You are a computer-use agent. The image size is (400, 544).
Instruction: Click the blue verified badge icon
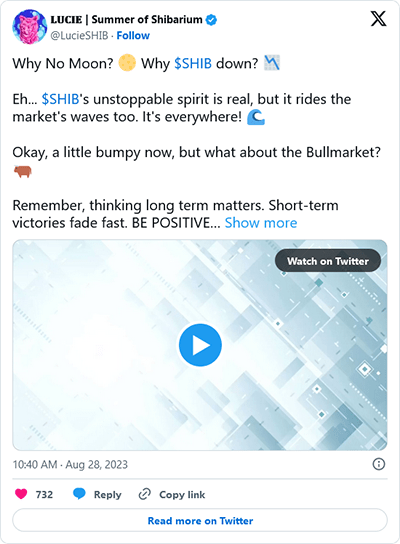(x=211, y=20)
